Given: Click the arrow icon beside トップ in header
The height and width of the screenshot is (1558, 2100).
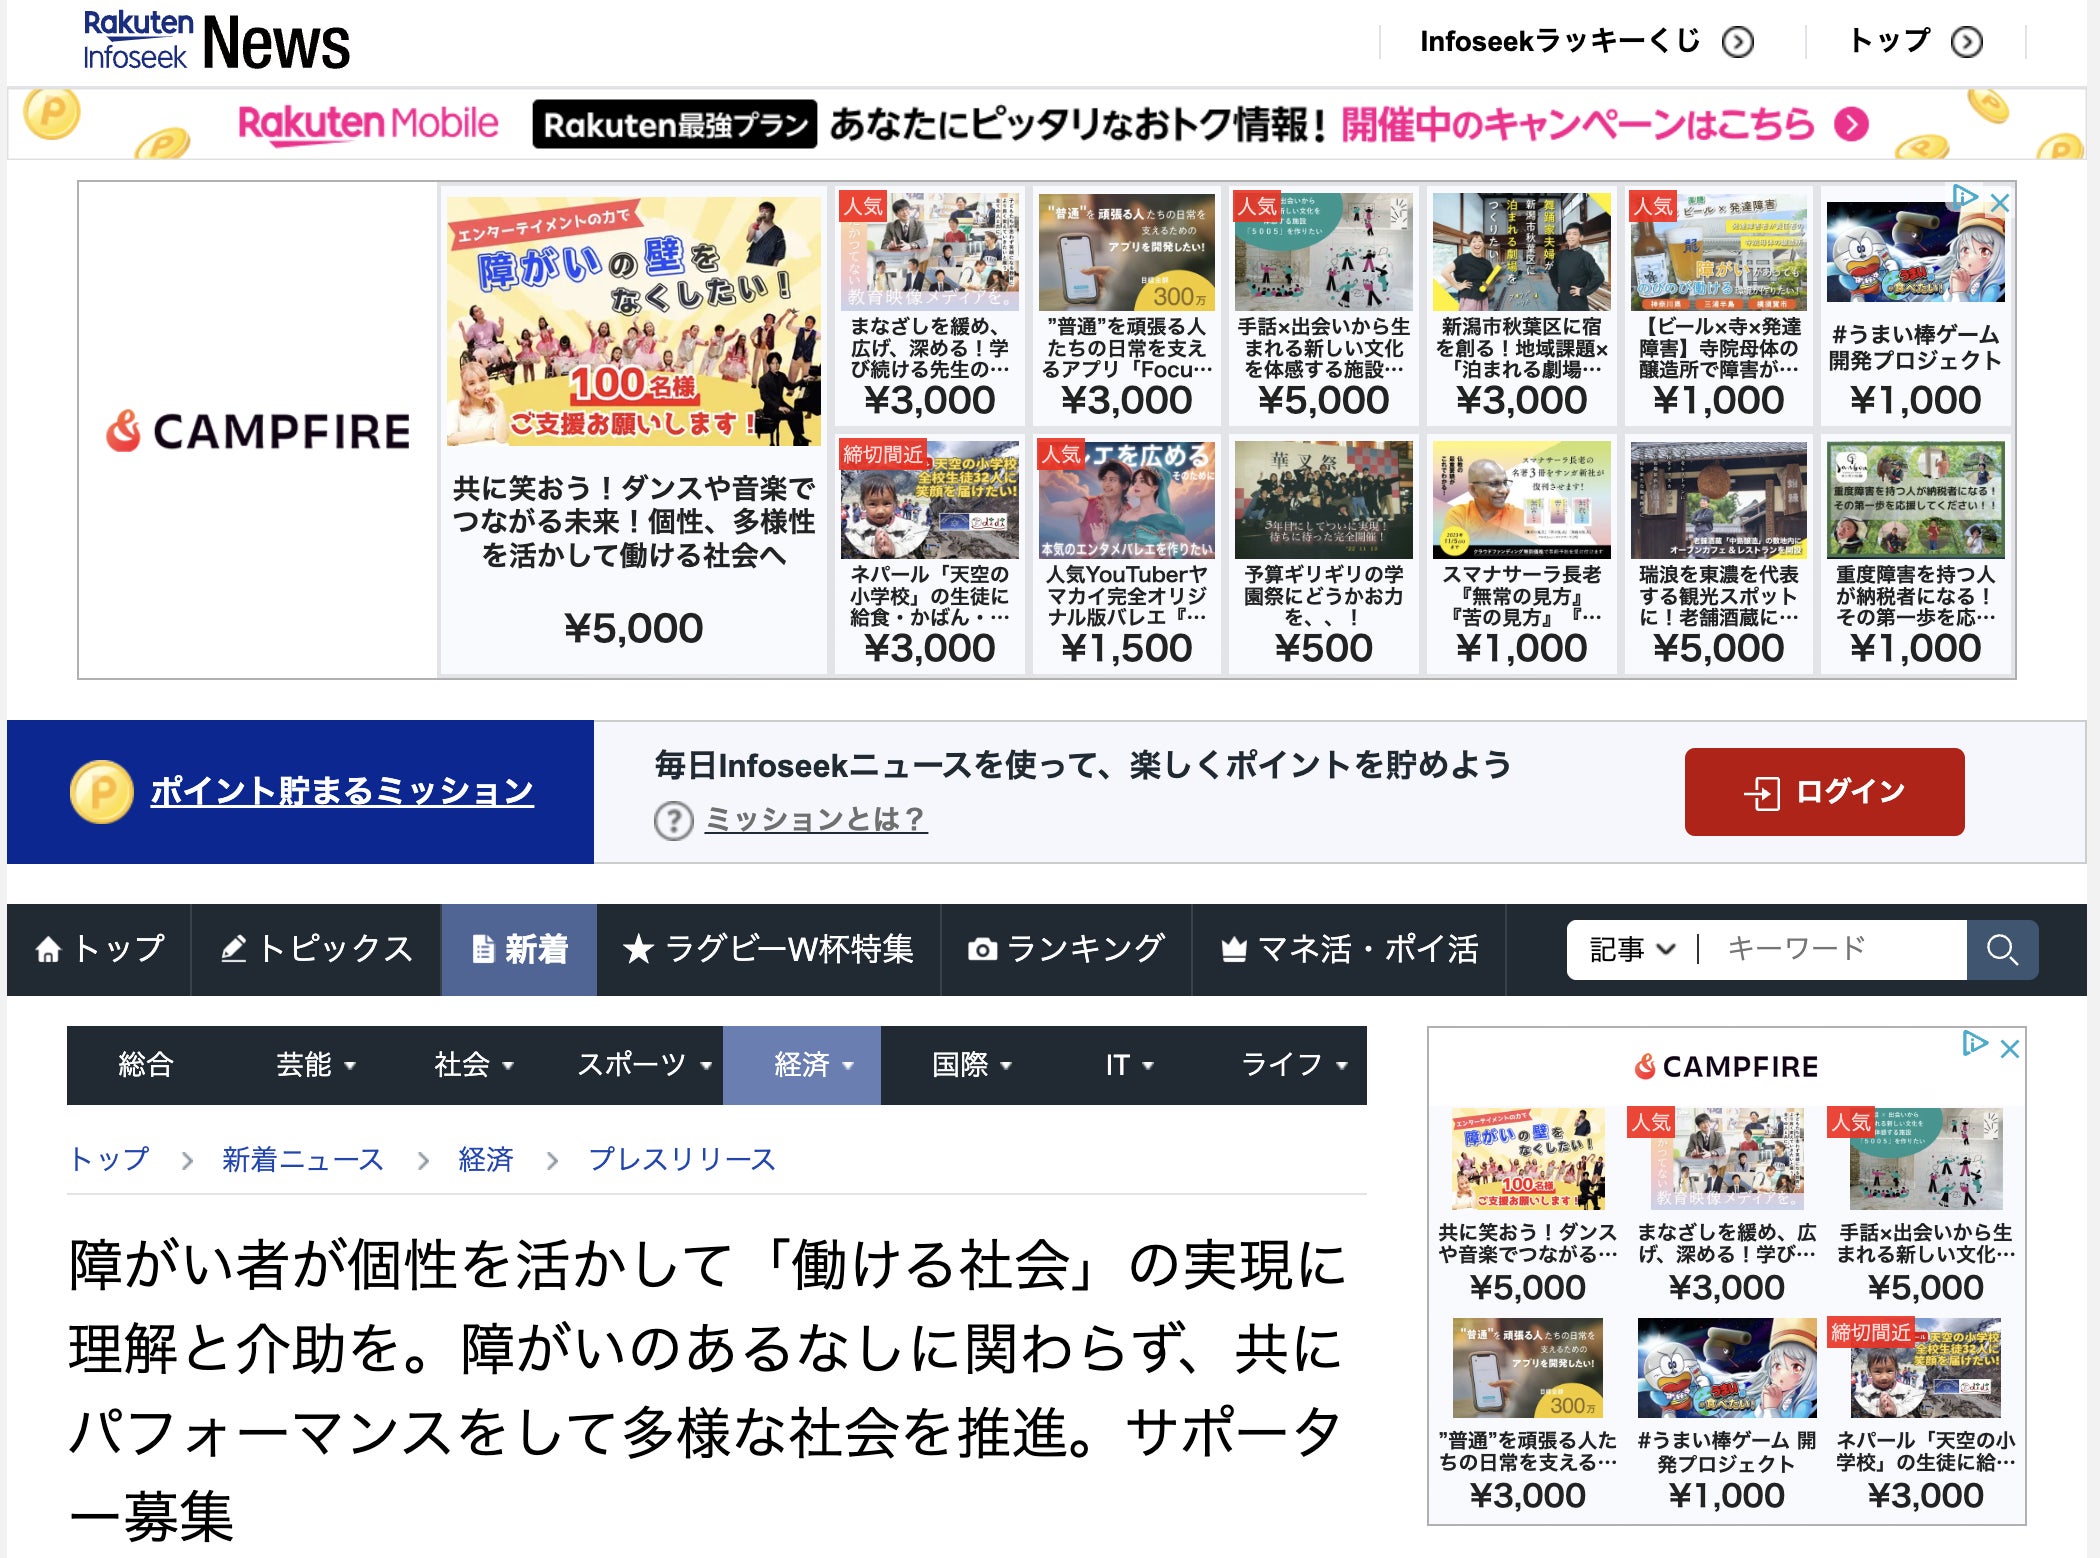Looking at the screenshot, I should pyautogui.click(x=1966, y=42).
